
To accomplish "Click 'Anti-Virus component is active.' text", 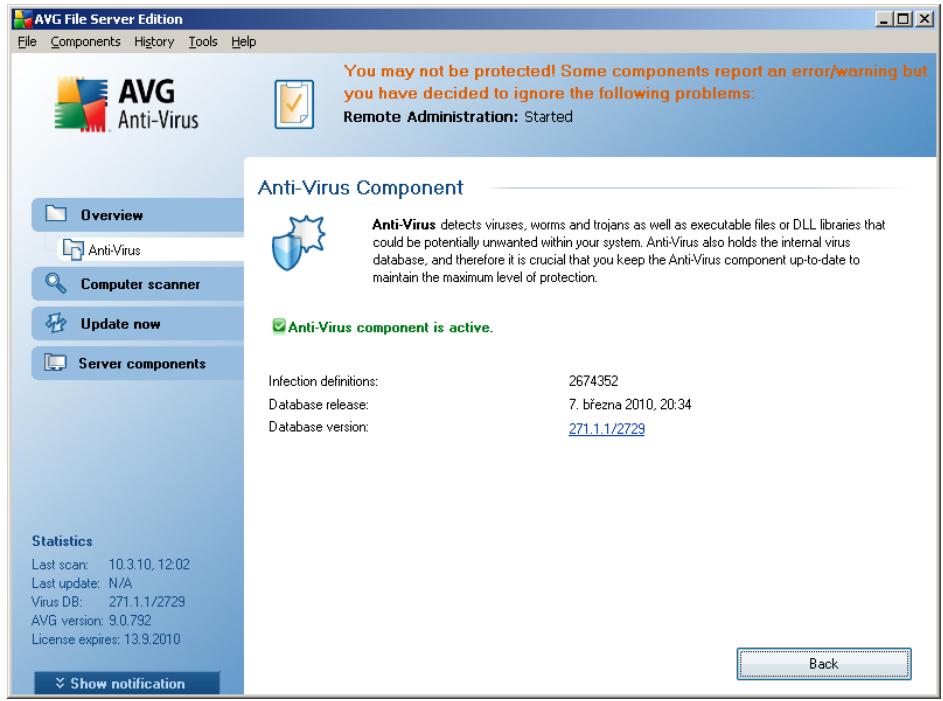I will click(x=390, y=328).
